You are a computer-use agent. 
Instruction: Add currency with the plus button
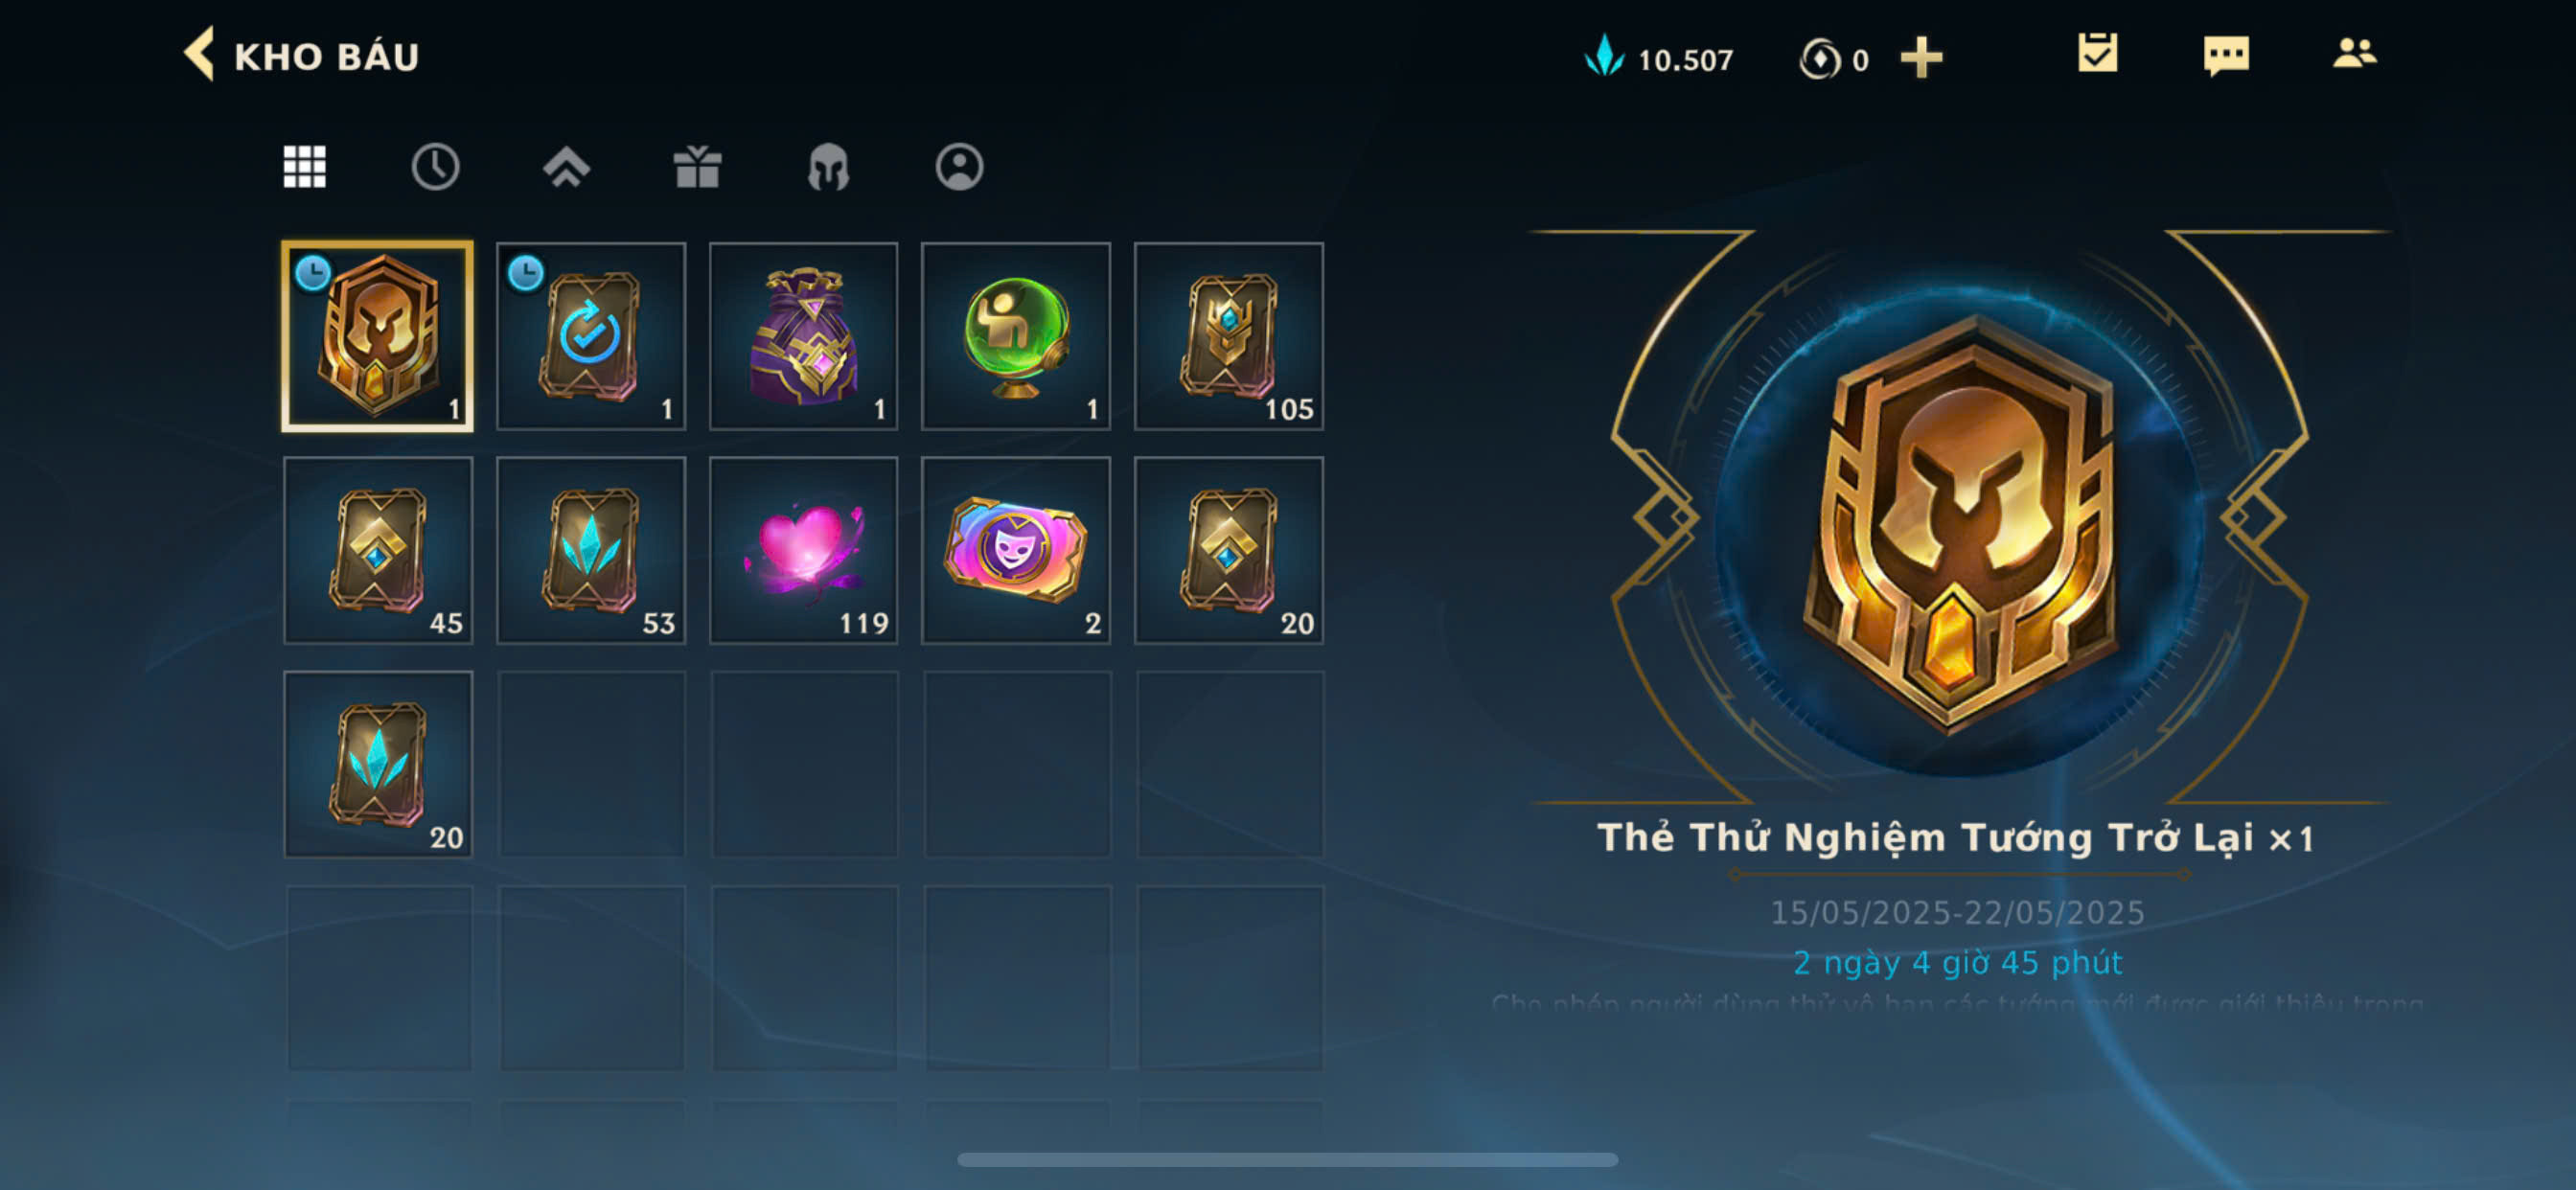[1921, 58]
